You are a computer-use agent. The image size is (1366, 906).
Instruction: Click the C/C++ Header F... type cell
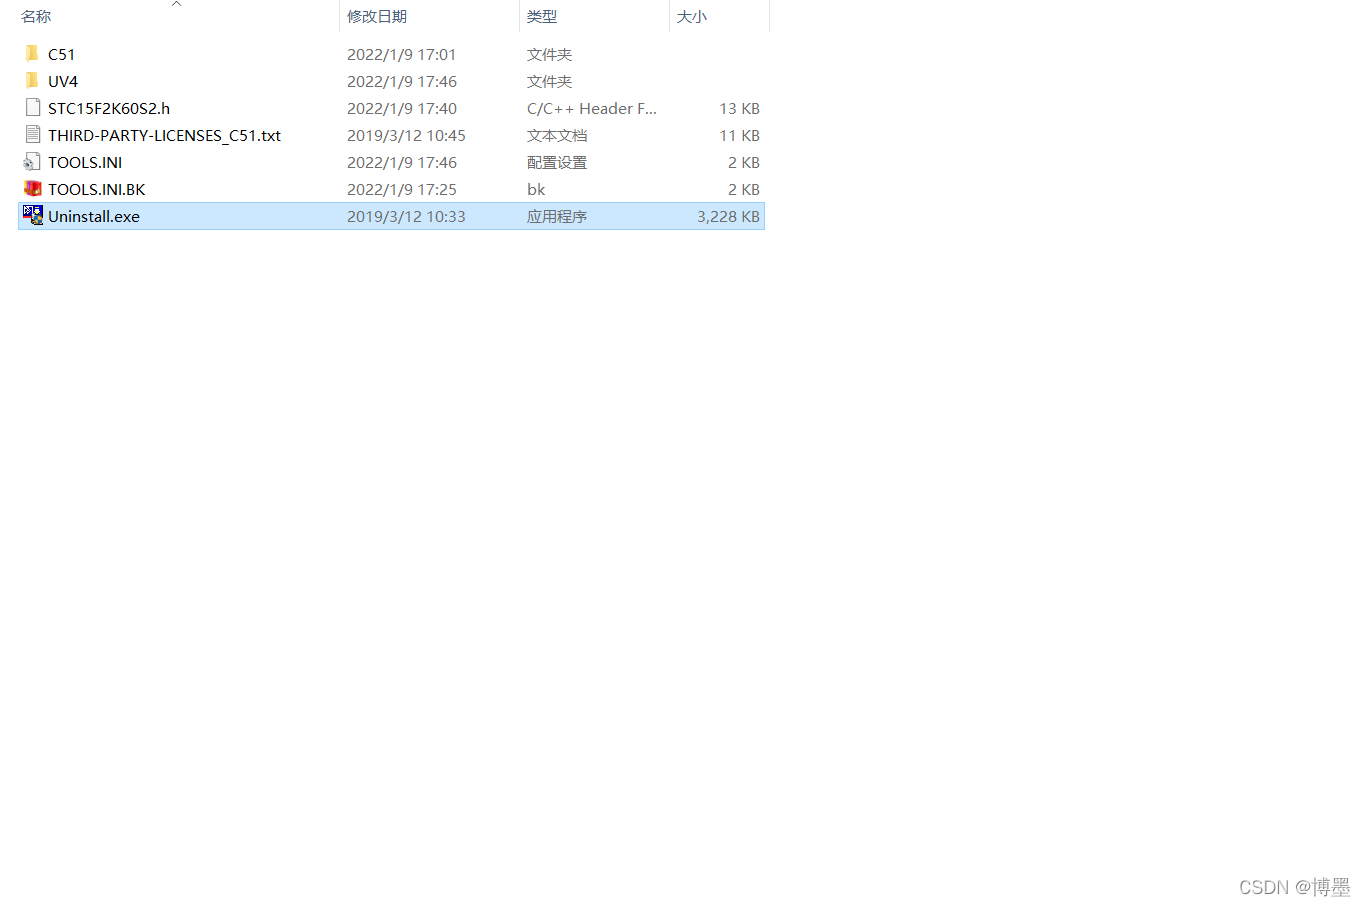[592, 108]
